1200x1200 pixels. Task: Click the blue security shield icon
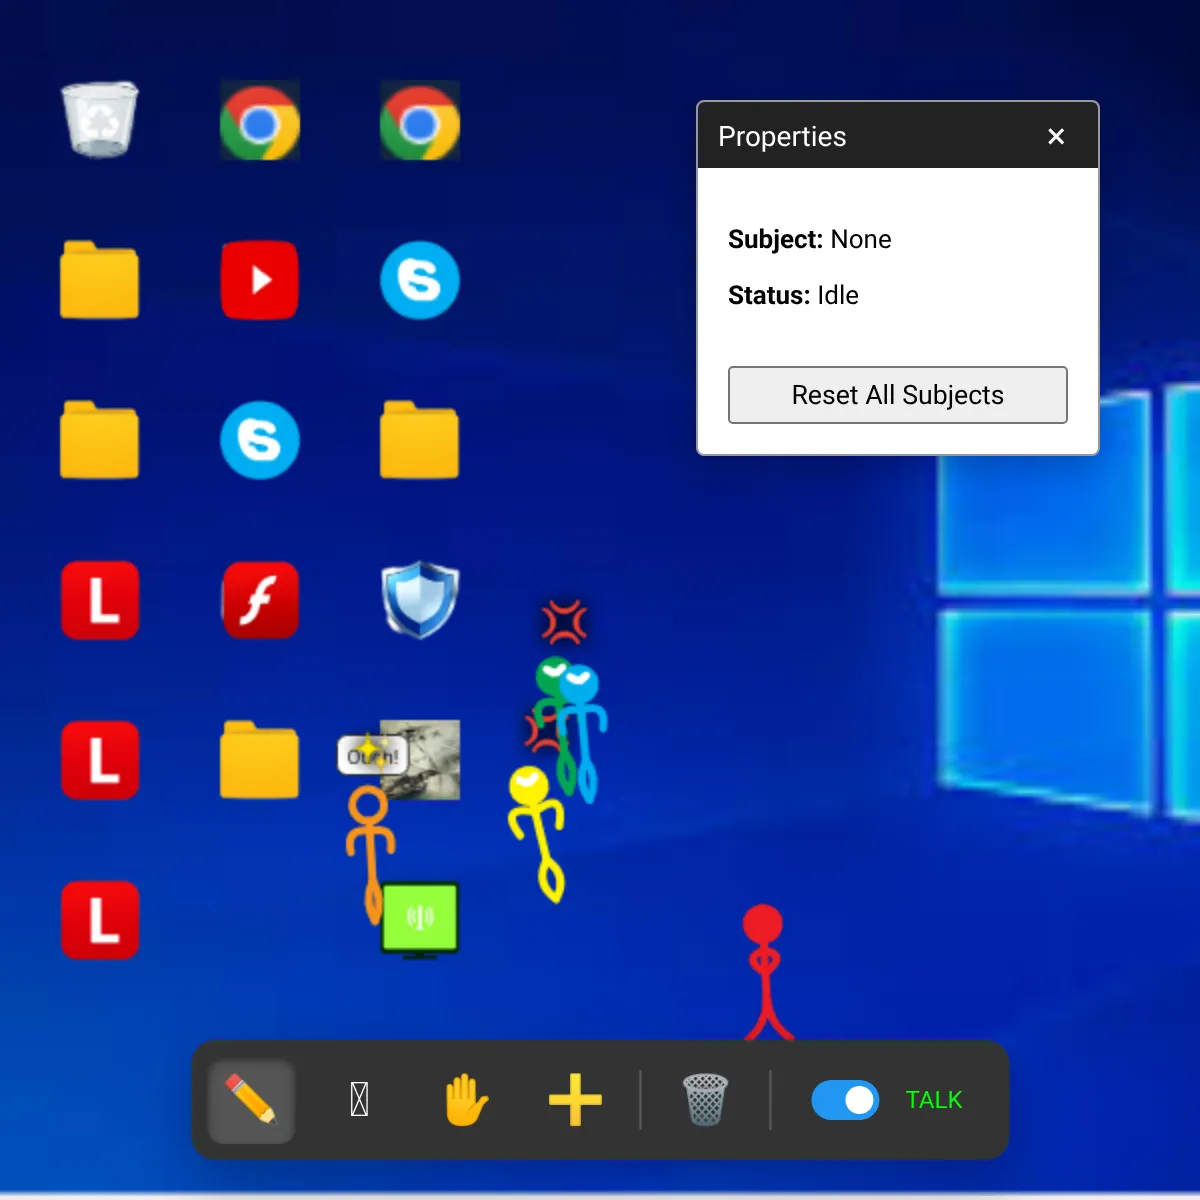click(420, 600)
